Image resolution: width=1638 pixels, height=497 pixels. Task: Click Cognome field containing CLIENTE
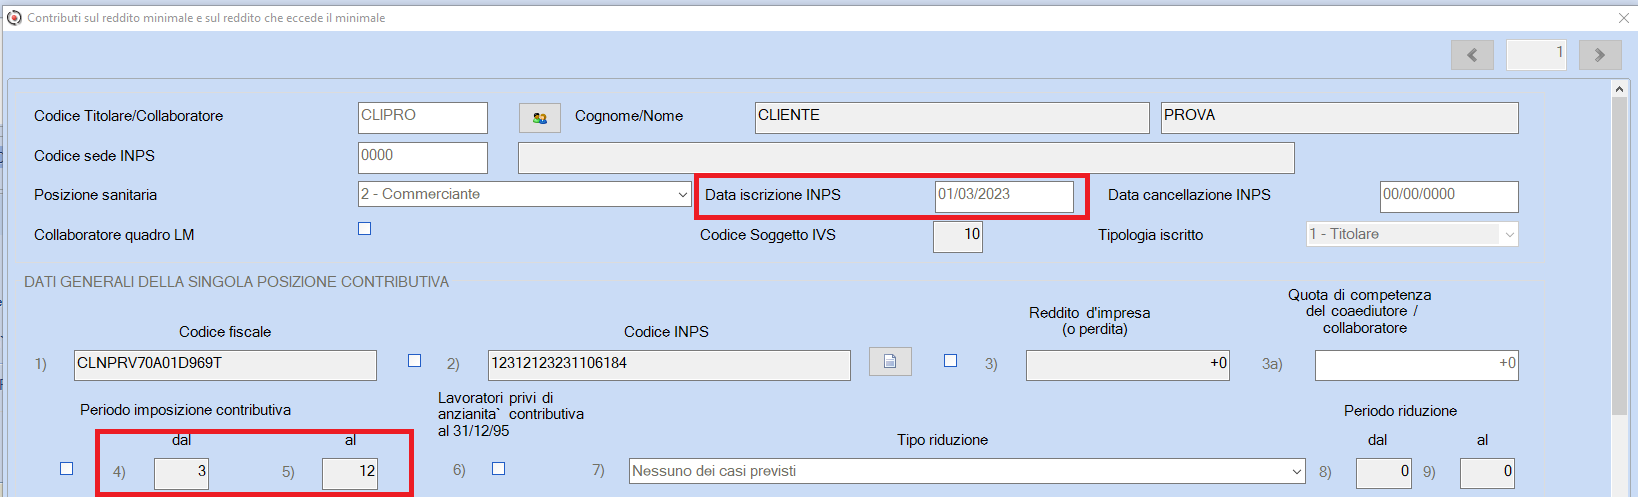(952, 118)
